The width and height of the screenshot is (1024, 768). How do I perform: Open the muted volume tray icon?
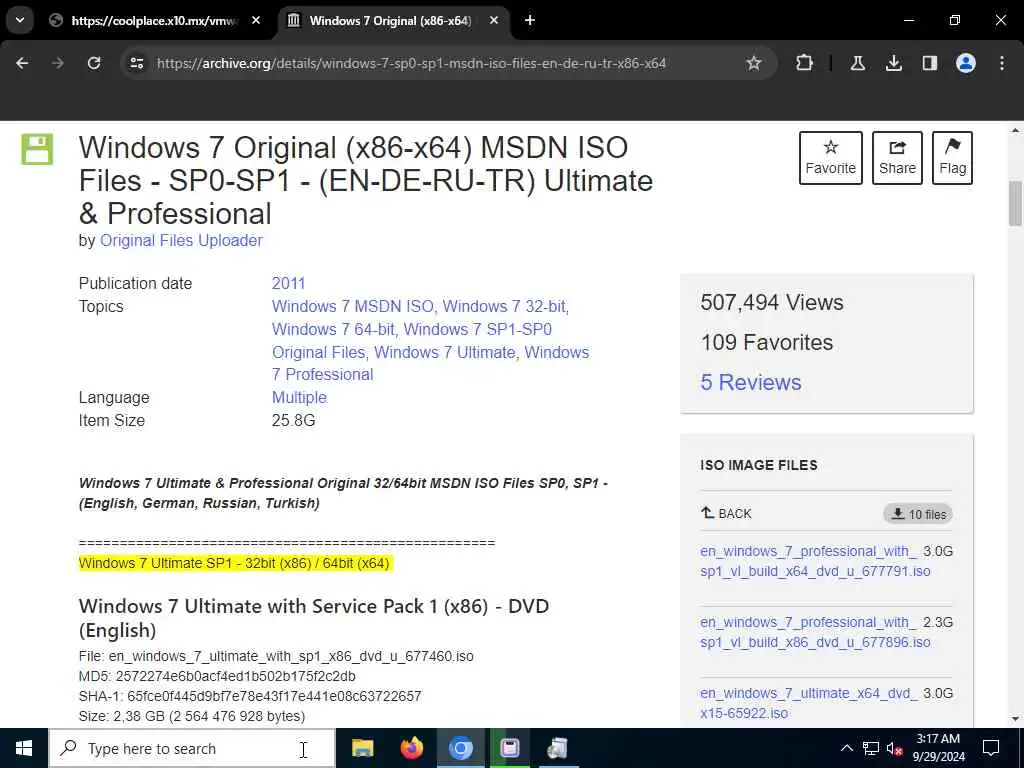(895, 748)
